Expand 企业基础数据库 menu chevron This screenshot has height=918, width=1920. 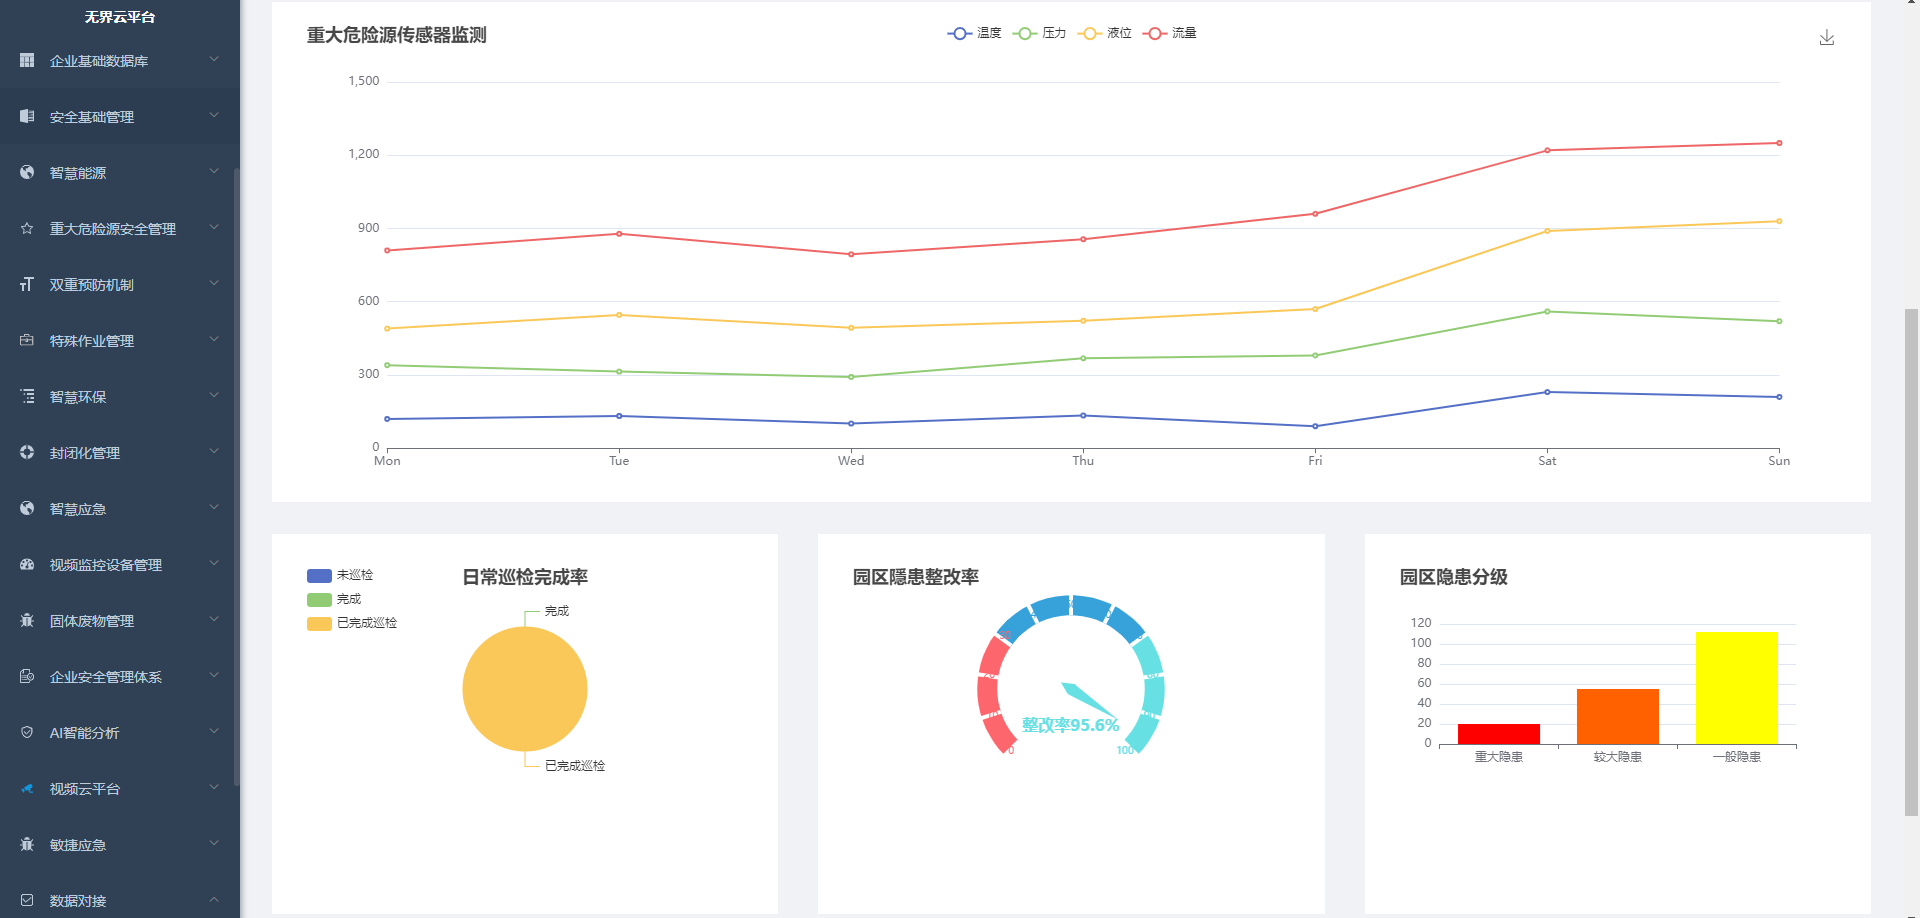click(x=214, y=60)
